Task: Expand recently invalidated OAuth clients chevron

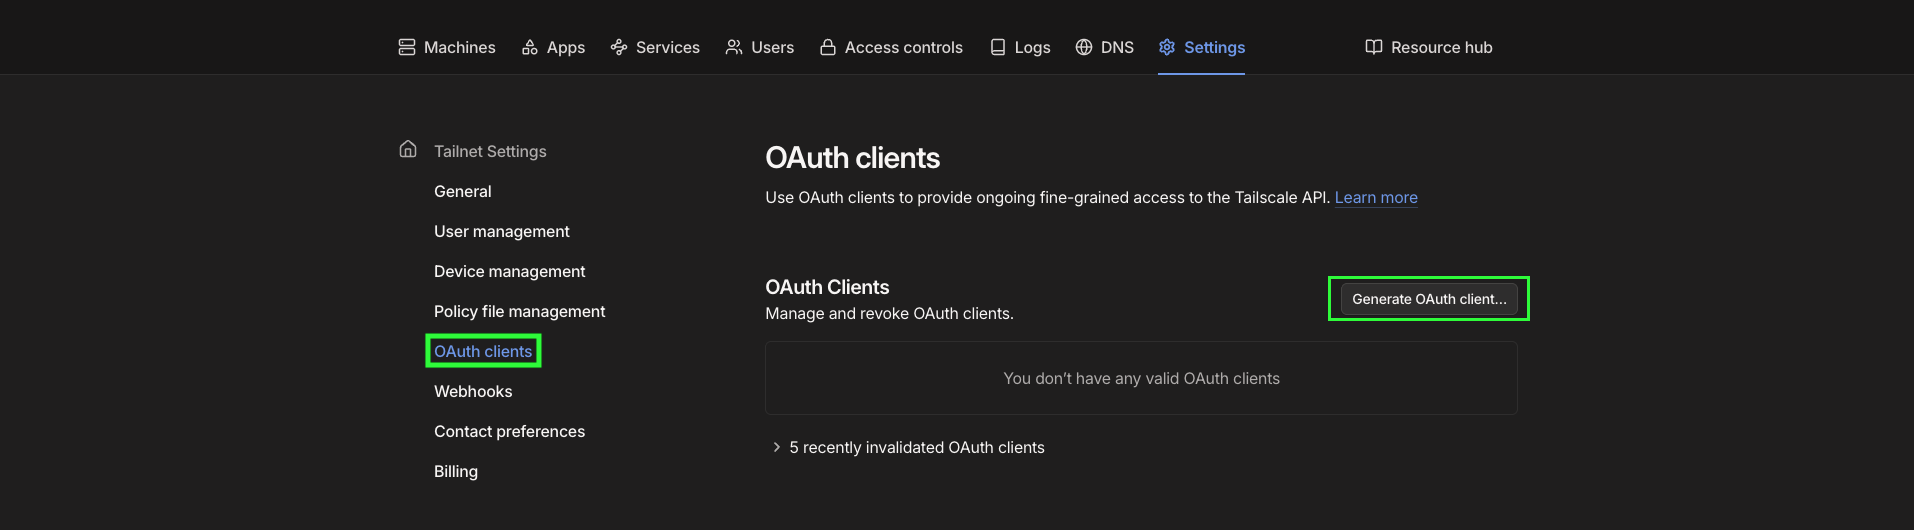Action: tap(776, 447)
